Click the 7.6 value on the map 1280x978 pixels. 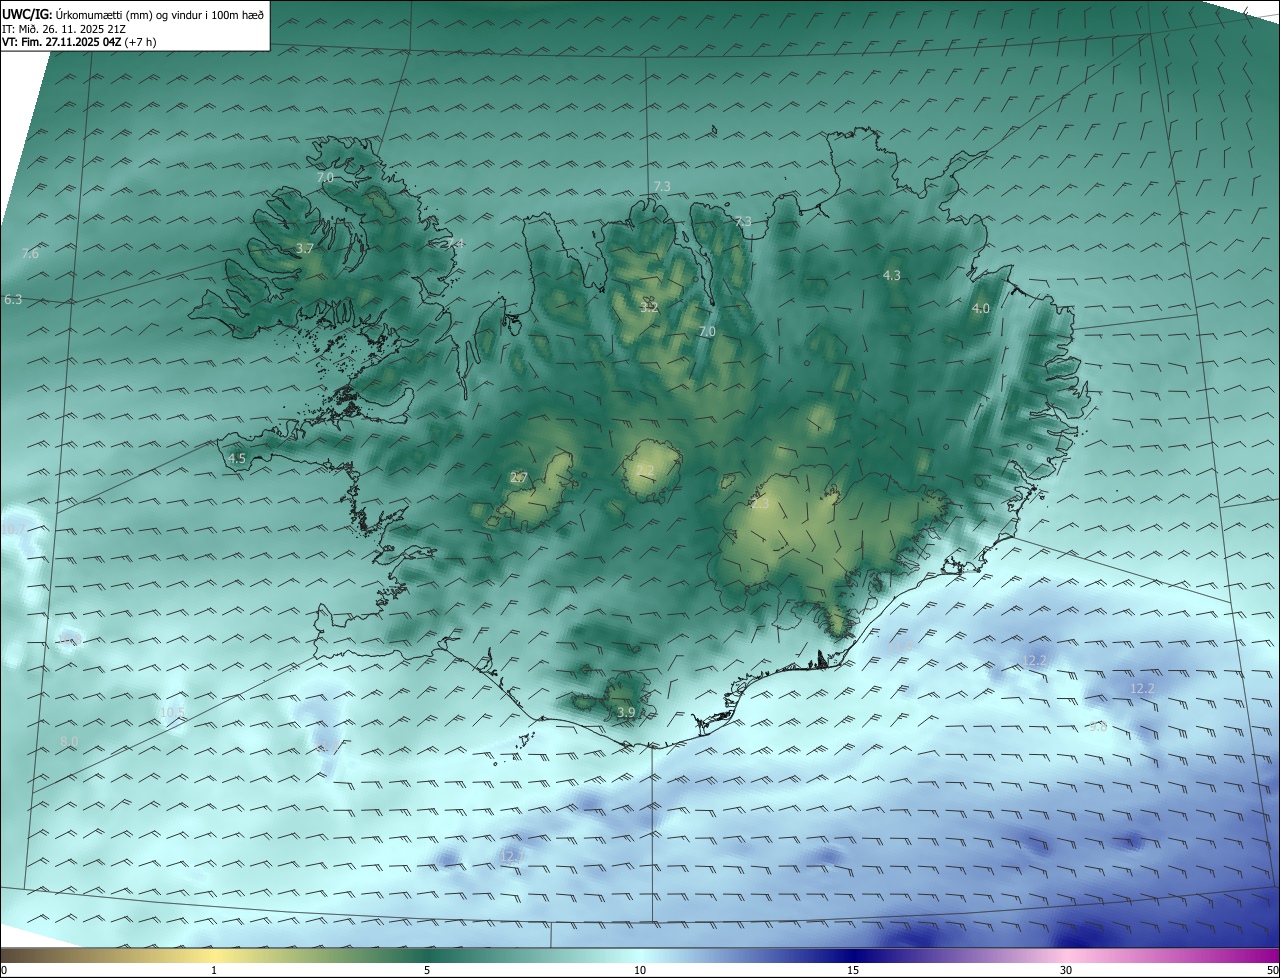30,254
